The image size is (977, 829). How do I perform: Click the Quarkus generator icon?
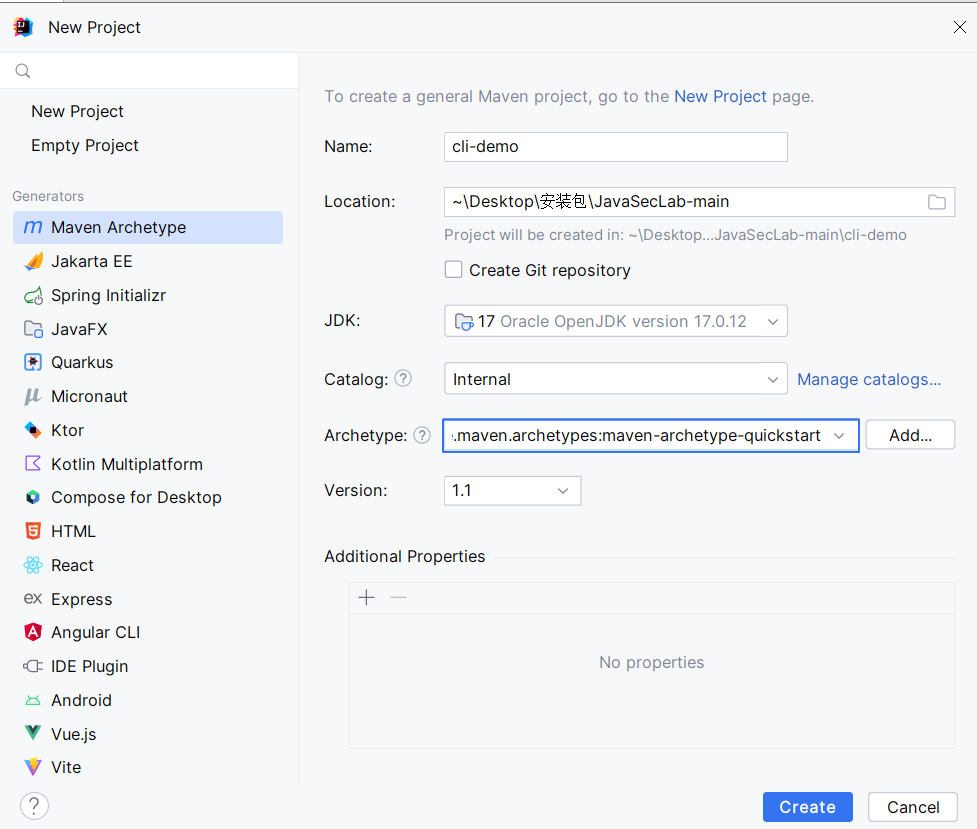[33, 362]
